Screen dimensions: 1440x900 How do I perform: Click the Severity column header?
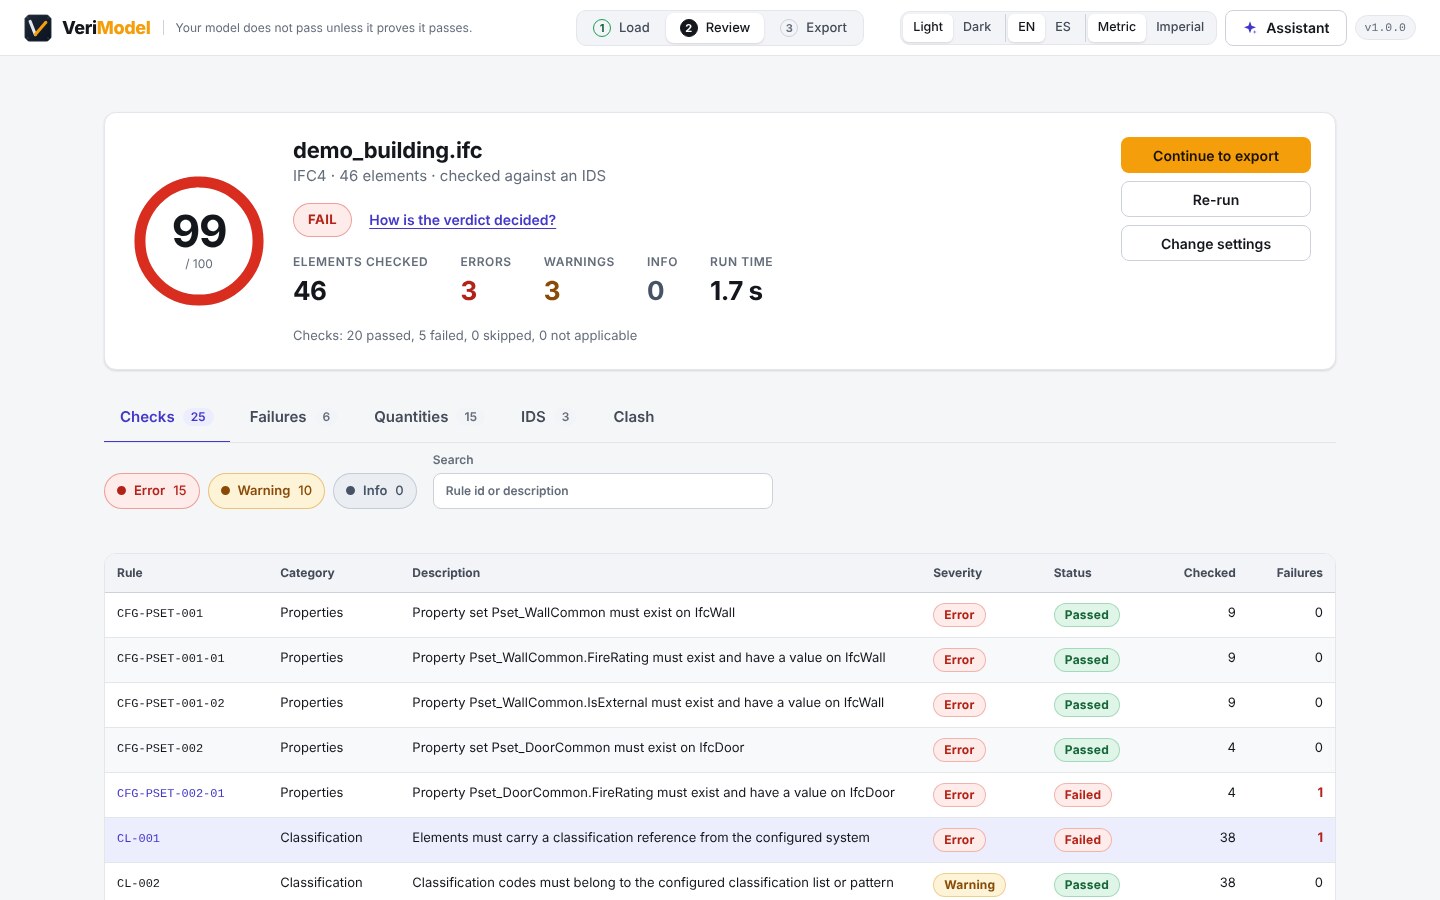tap(957, 573)
